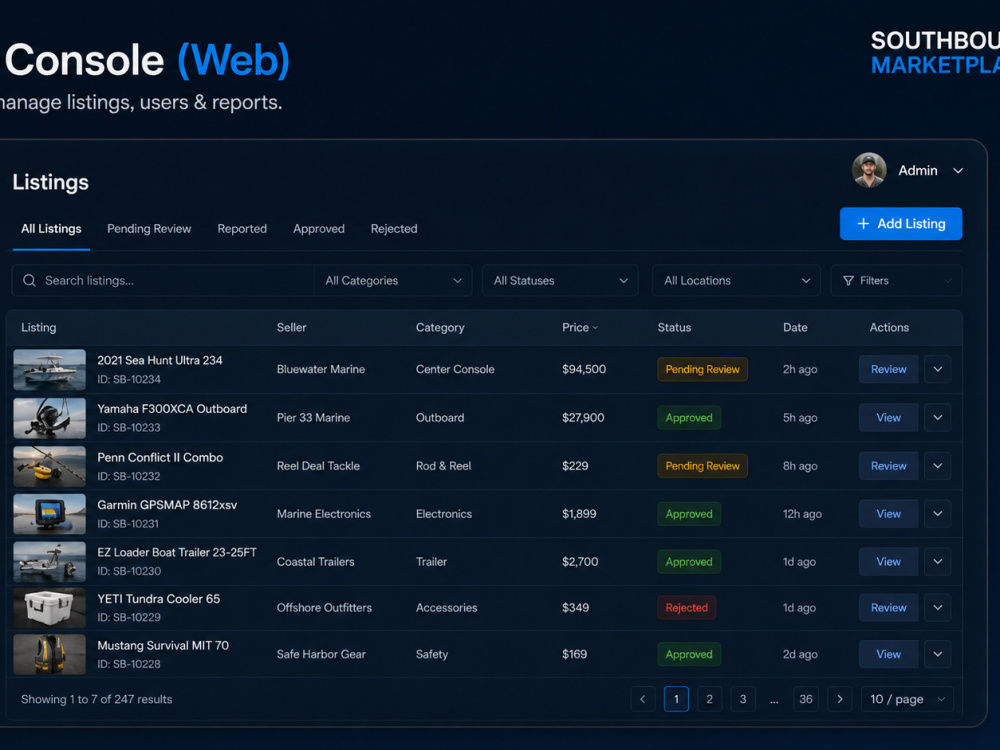Switch to the Approved tab
This screenshot has height=750, width=1000.
coord(319,228)
